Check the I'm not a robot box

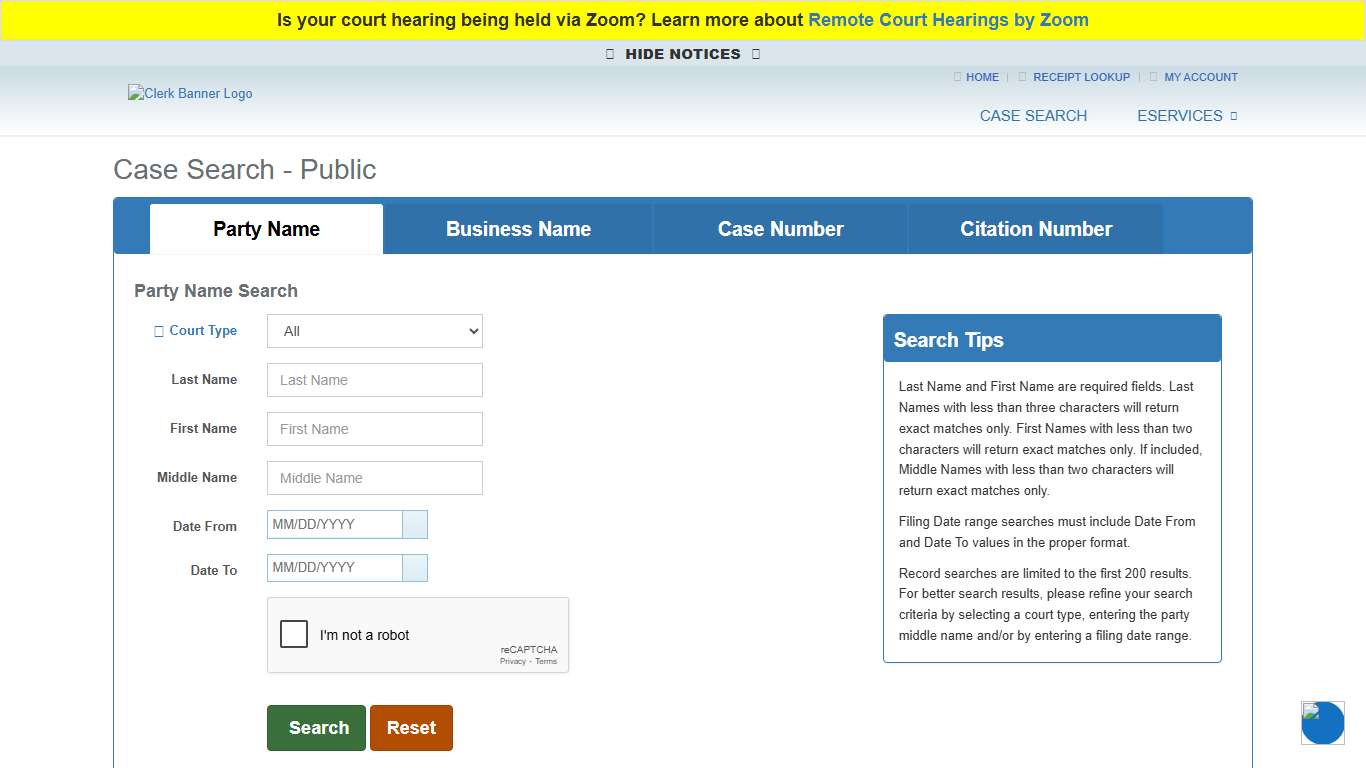293,634
